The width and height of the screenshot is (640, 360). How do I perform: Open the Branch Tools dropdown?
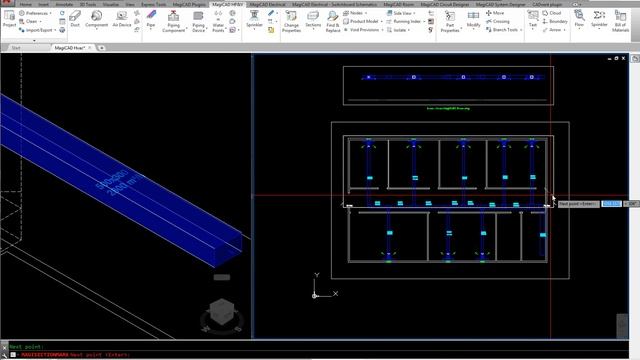pyautogui.click(x=504, y=30)
